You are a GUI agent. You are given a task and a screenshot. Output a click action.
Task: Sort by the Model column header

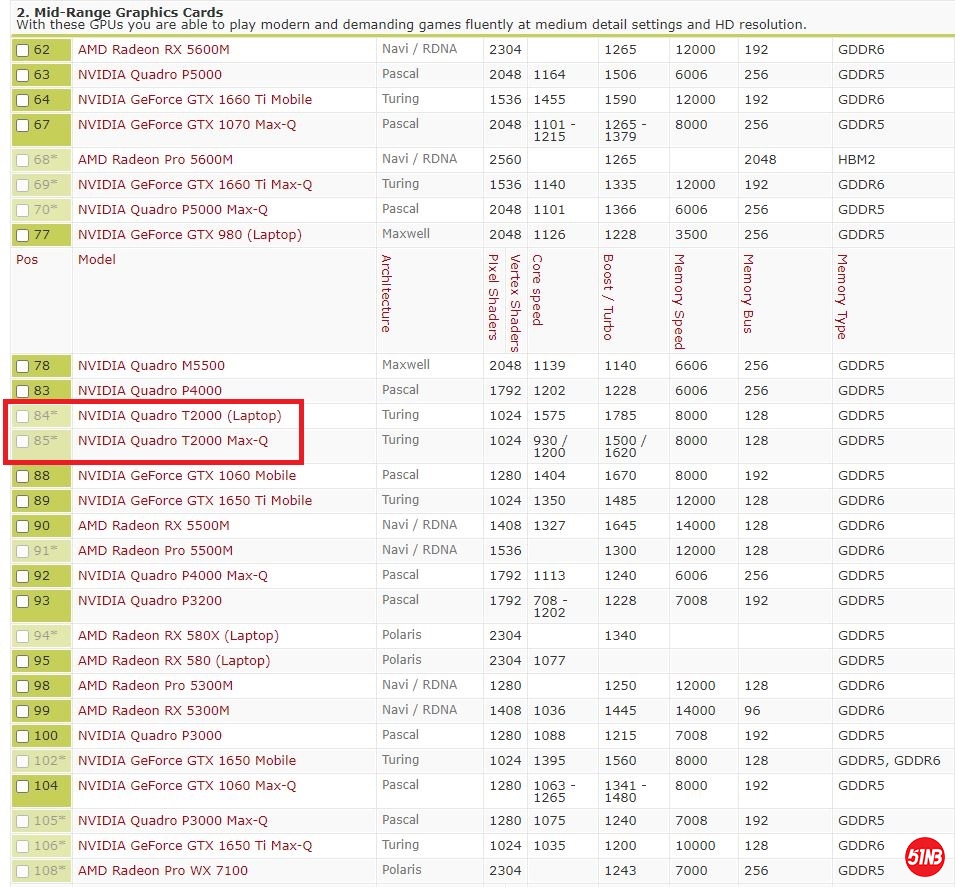click(x=97, y=260)
